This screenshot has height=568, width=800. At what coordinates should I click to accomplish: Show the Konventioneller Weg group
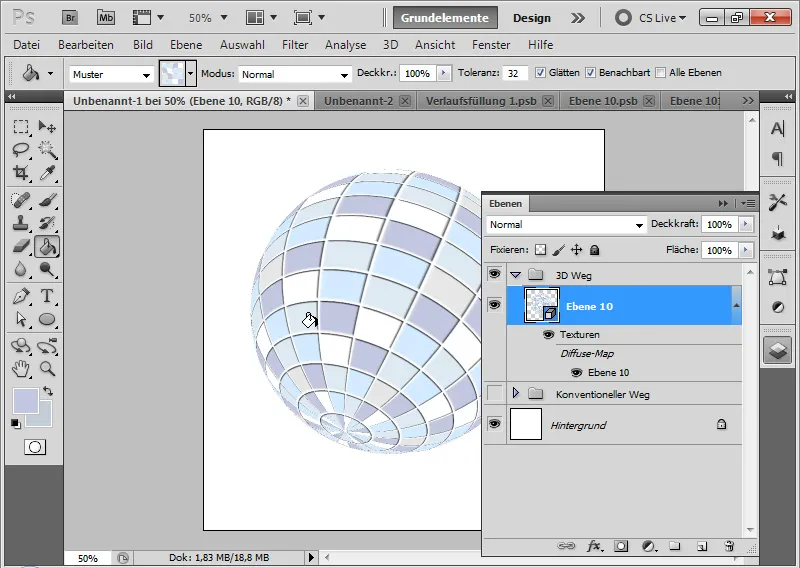click(494, 393)
